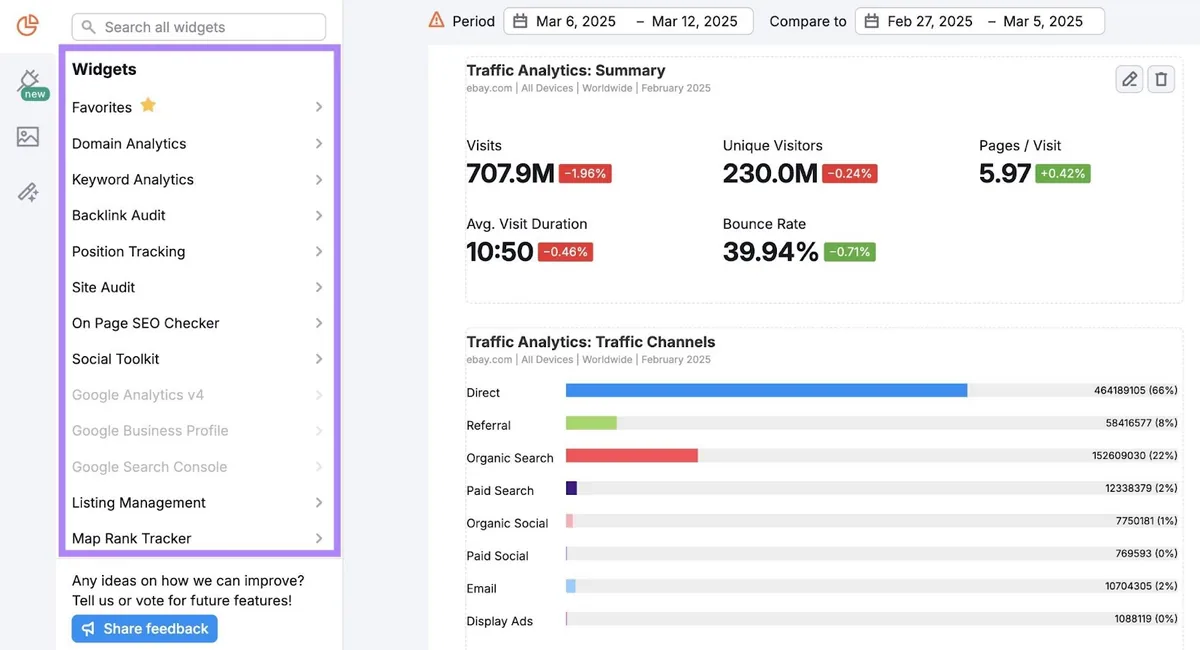Click Paid Social channel label

click(498, 556)
